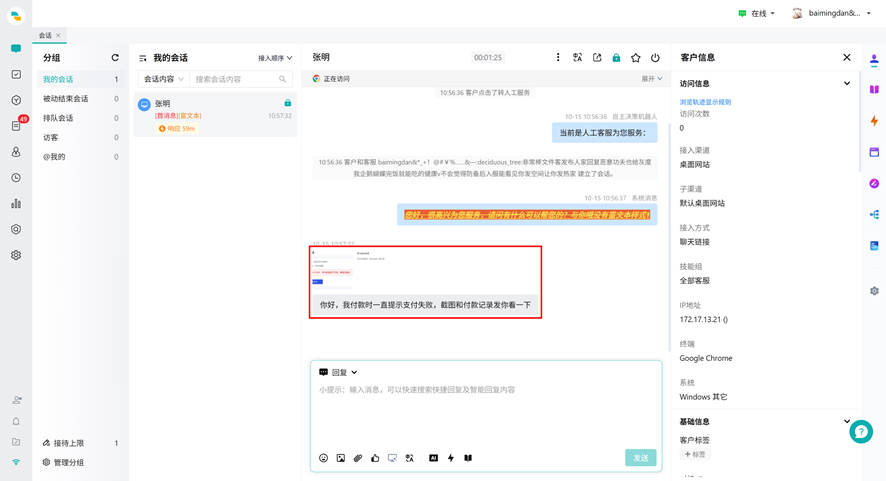Click the 响应 59m response timer tag

[x=177, y=129]
